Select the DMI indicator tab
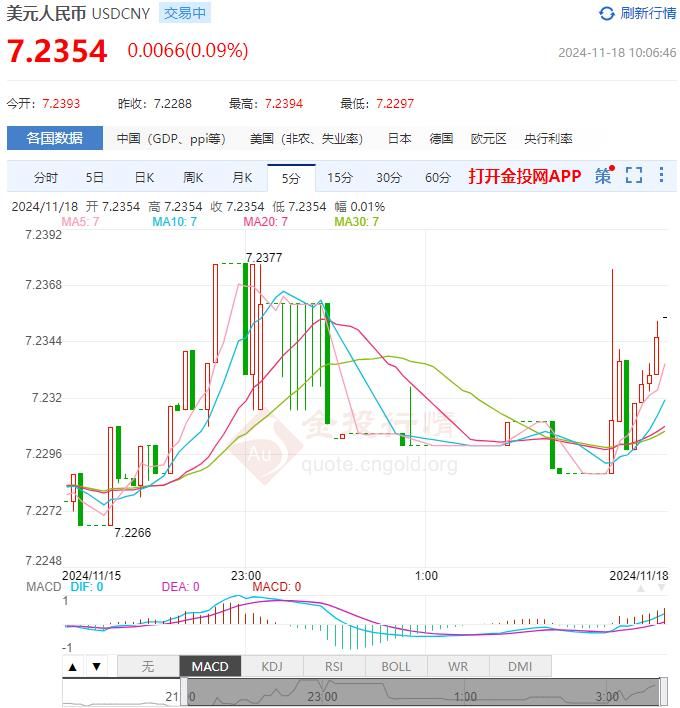680x708 pixels. (x=520, y=666)
